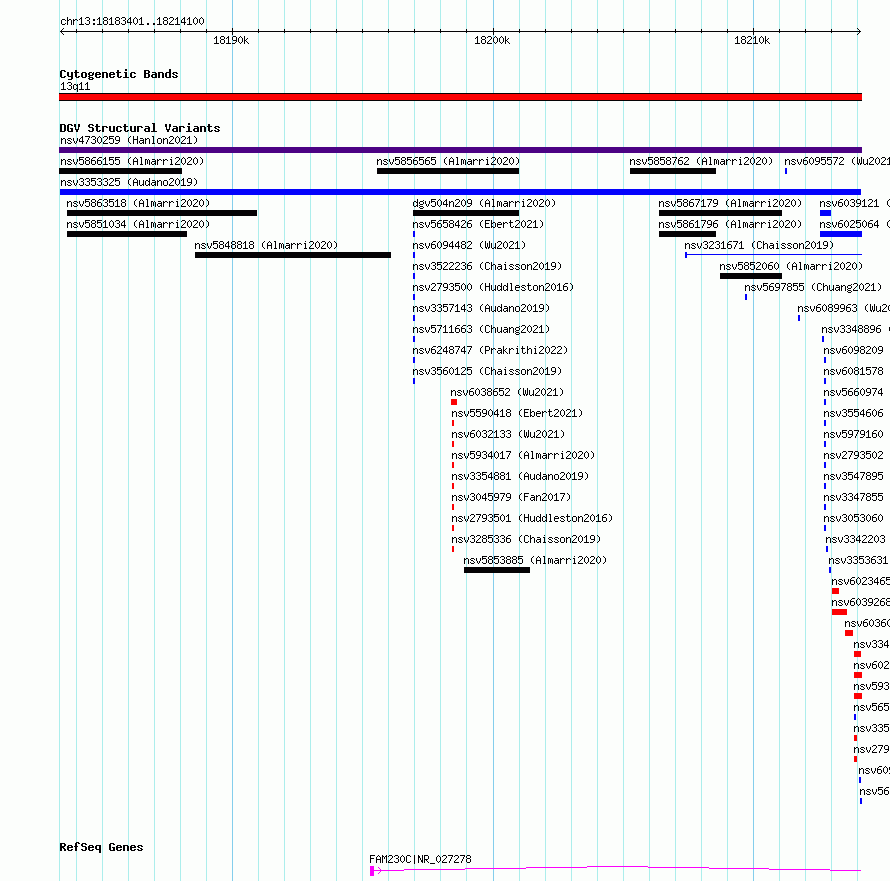Screen dimensions: 890x881
Task: Select nsv5934017 (Almarri2020) label
Action: pos(523,455)
